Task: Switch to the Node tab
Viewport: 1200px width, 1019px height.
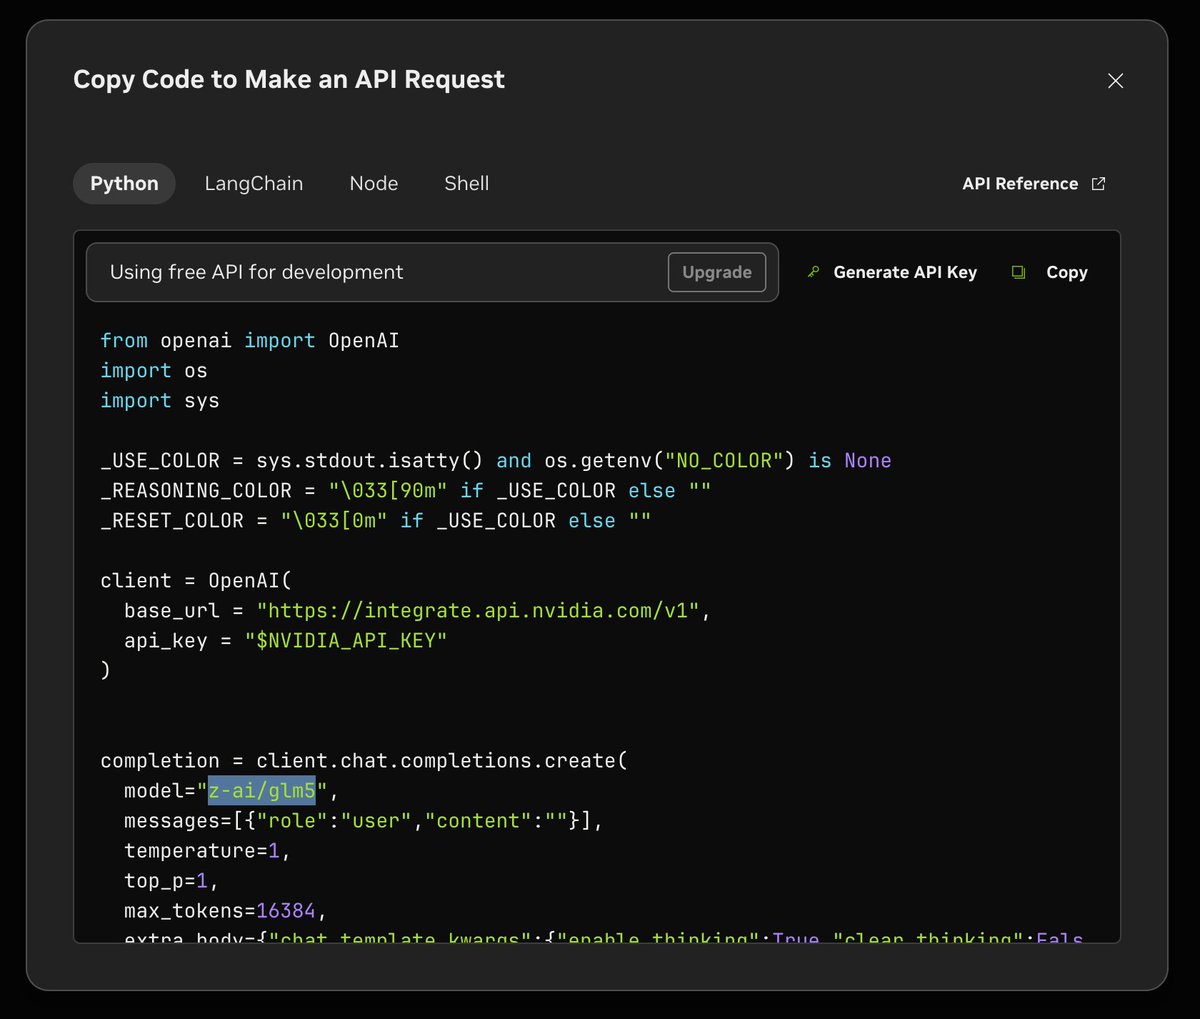Action: tap(374, 184)
